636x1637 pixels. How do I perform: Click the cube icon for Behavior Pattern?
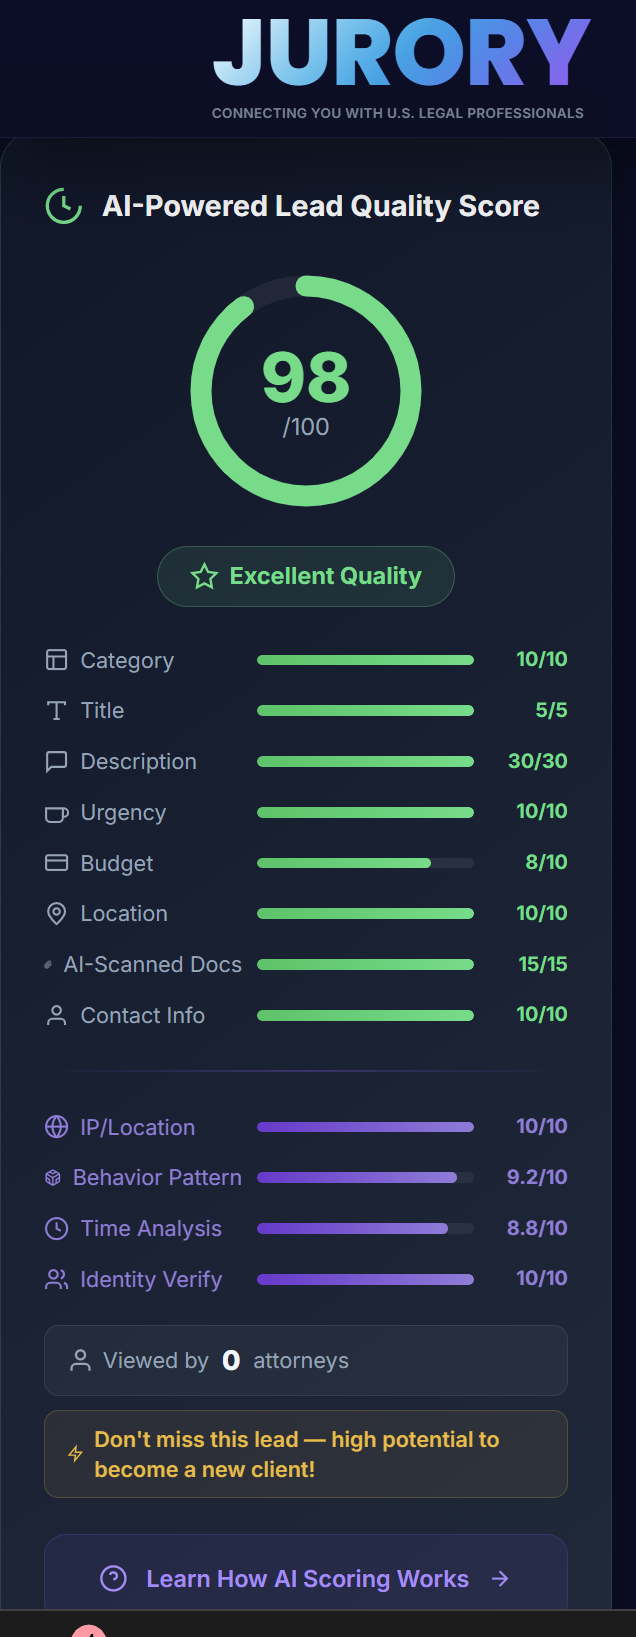[55, 1177]
